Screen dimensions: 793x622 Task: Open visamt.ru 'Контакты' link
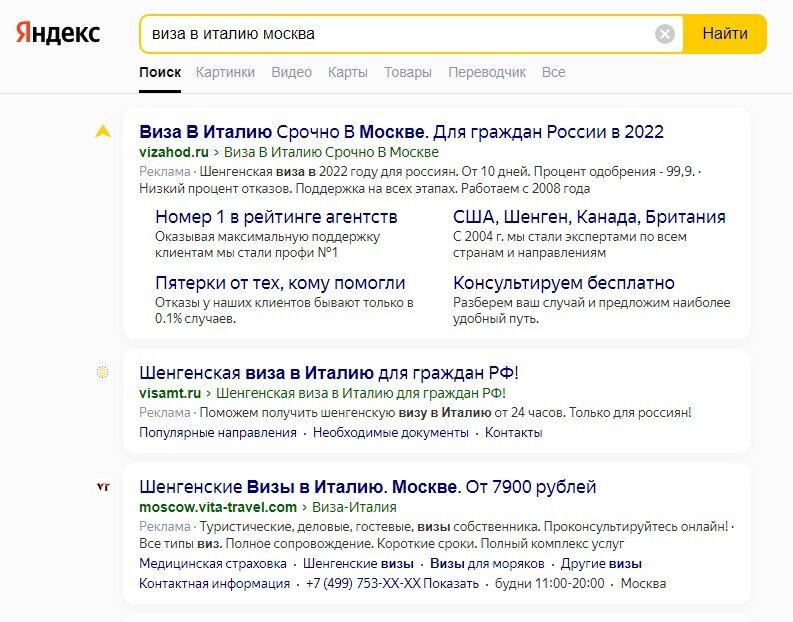[513, 432]
